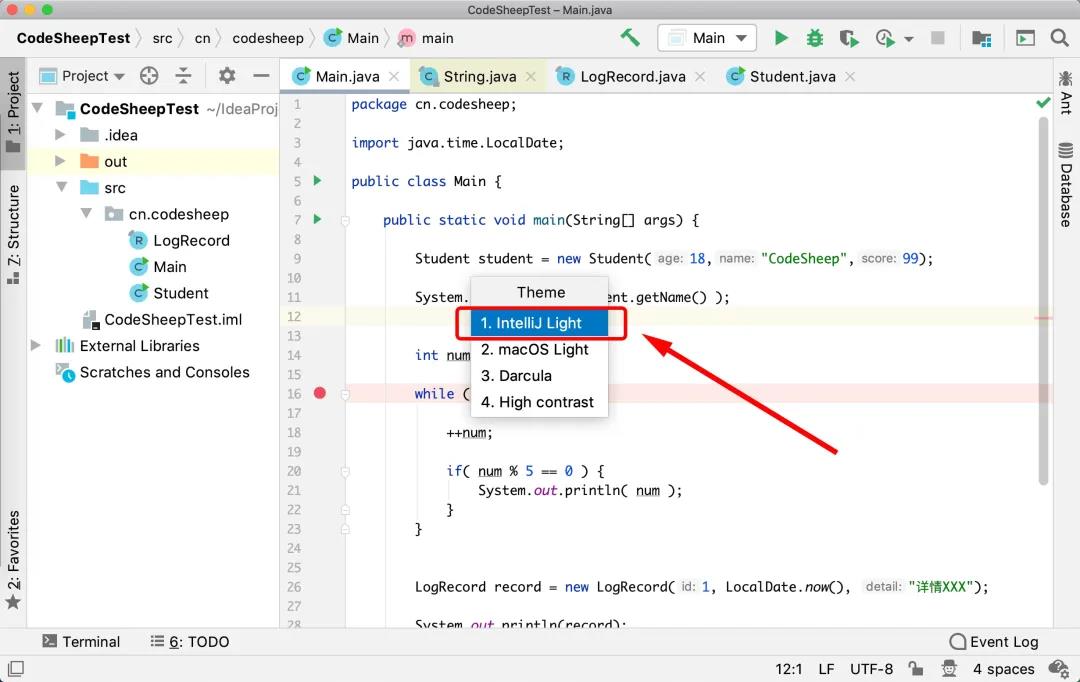Toggle read-only lock icon in status bar

click(x=915, y=668)
